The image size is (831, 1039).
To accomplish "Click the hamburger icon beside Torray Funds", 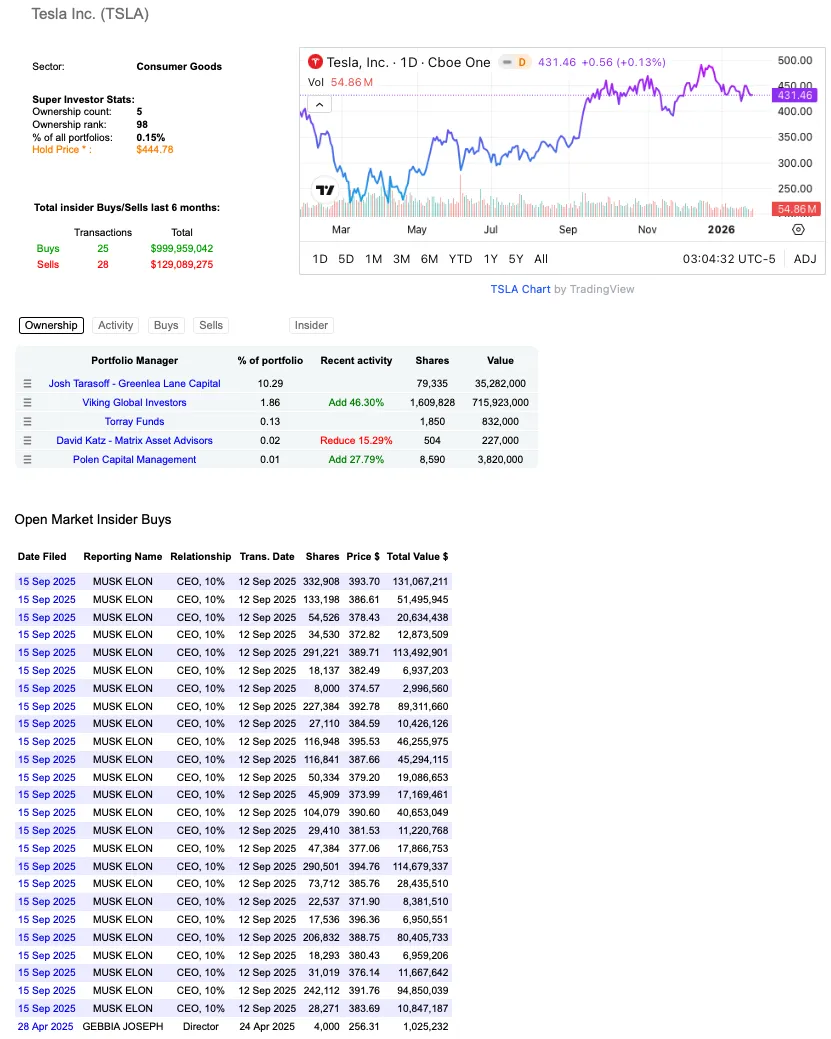I will [x=27, y=421].
